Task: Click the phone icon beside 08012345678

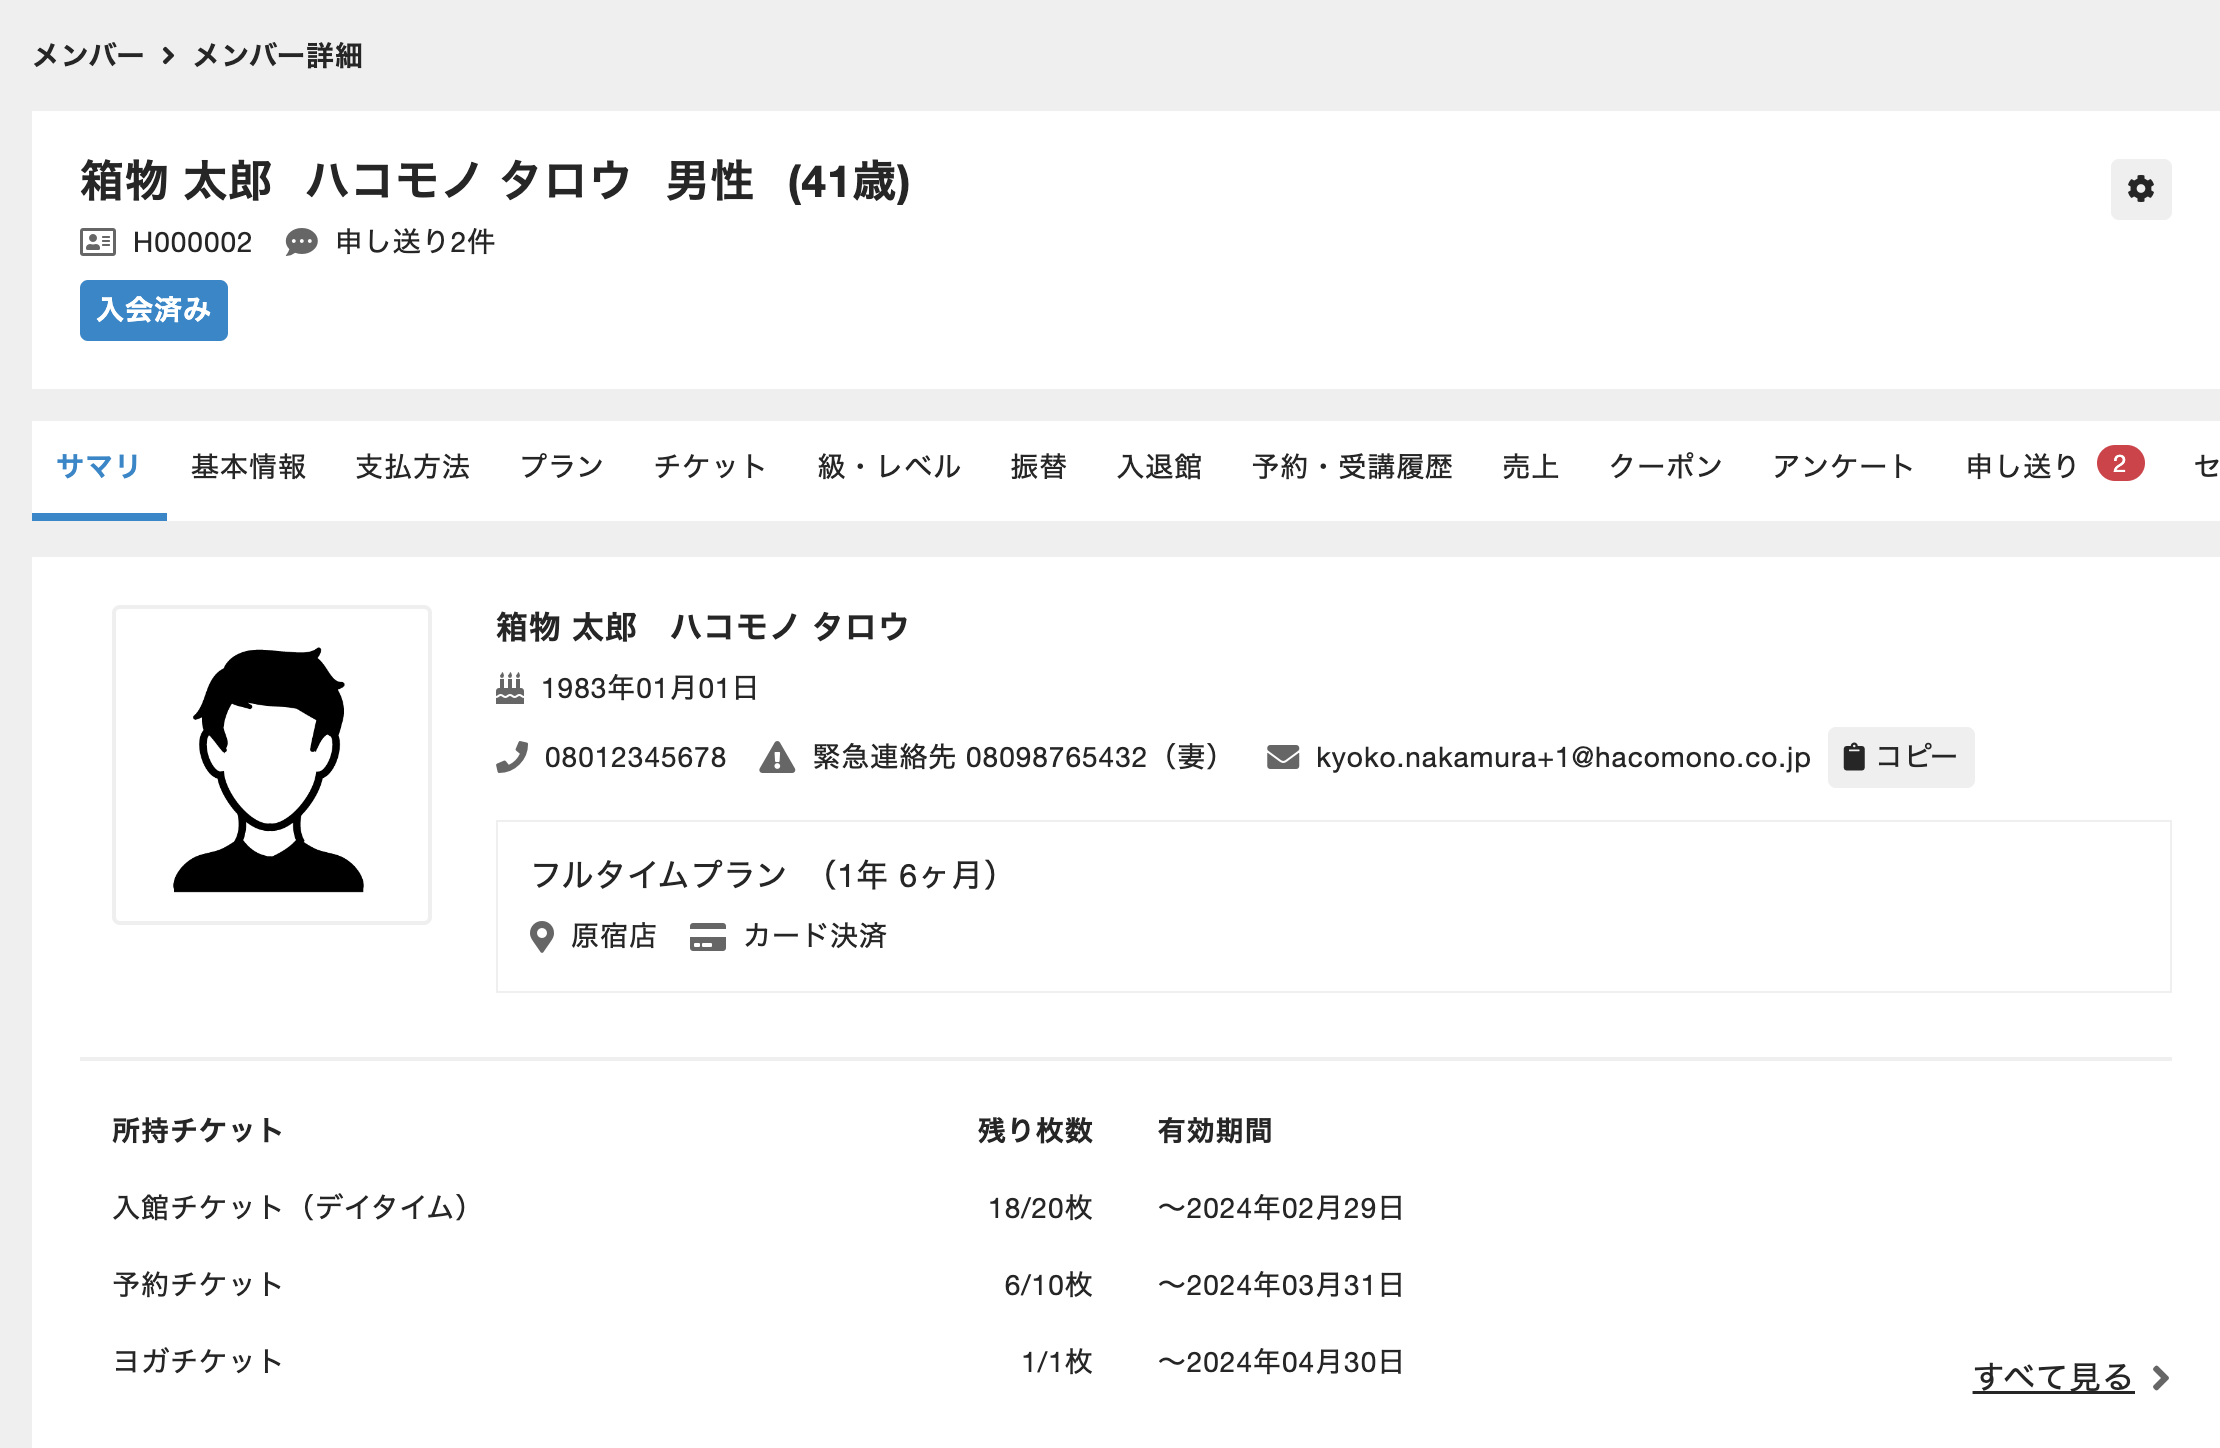Action: click(x=512, y=757)
